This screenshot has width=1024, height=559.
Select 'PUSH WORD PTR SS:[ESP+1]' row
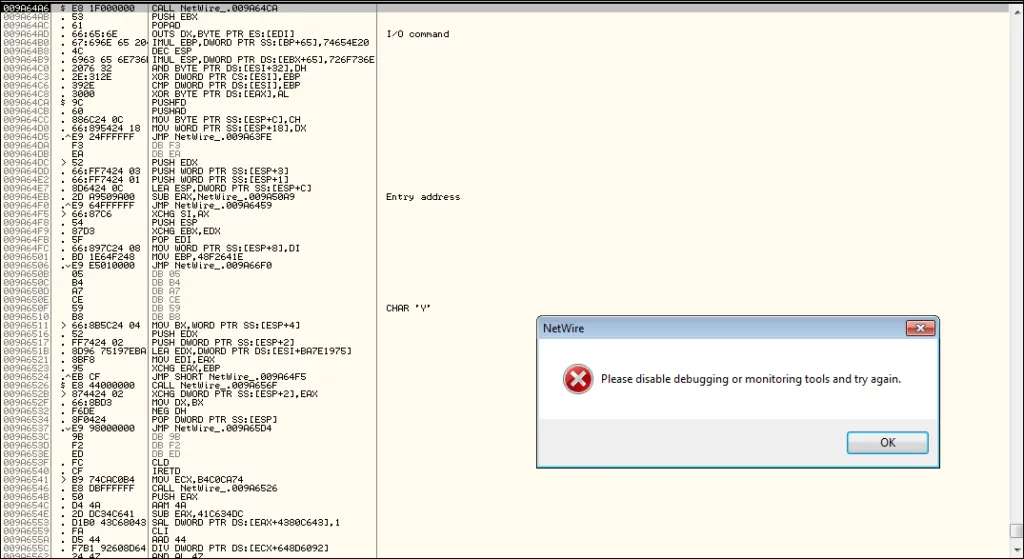pos(220,180)
